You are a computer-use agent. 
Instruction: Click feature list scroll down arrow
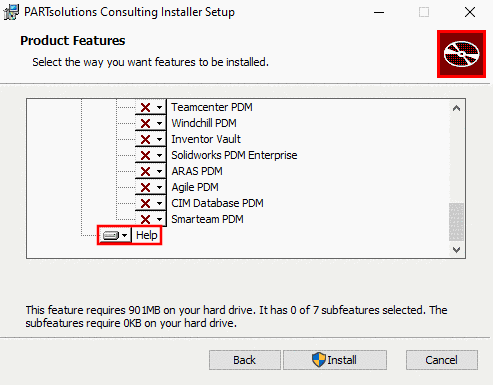click(x=456, y=250)
